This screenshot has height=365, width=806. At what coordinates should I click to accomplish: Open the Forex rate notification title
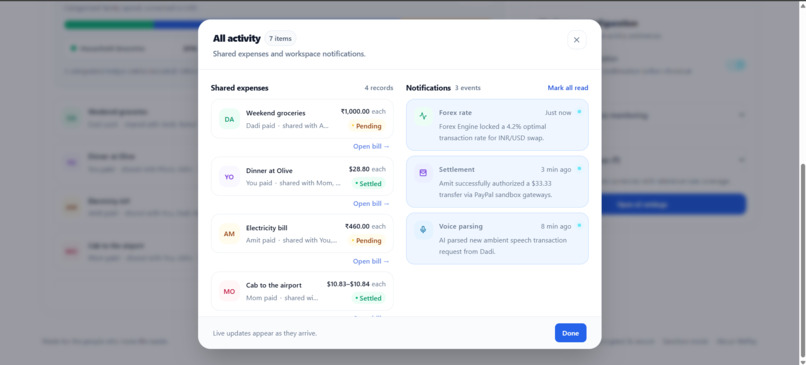[455, 113]
